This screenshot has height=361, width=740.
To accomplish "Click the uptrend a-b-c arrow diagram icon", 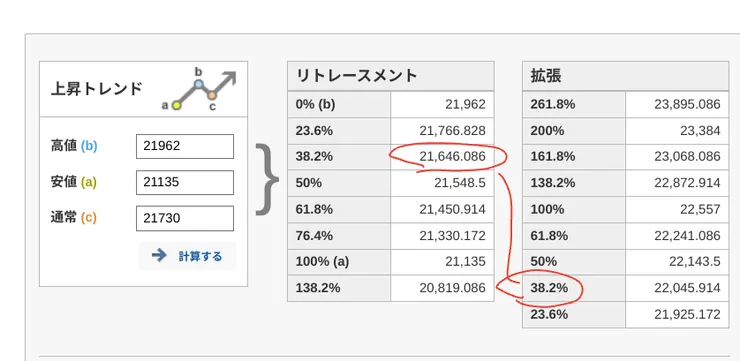I will (199, 89).
